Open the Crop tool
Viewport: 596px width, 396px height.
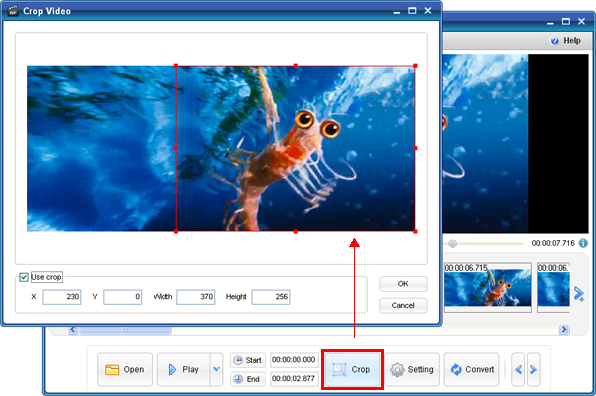point(352,369)
